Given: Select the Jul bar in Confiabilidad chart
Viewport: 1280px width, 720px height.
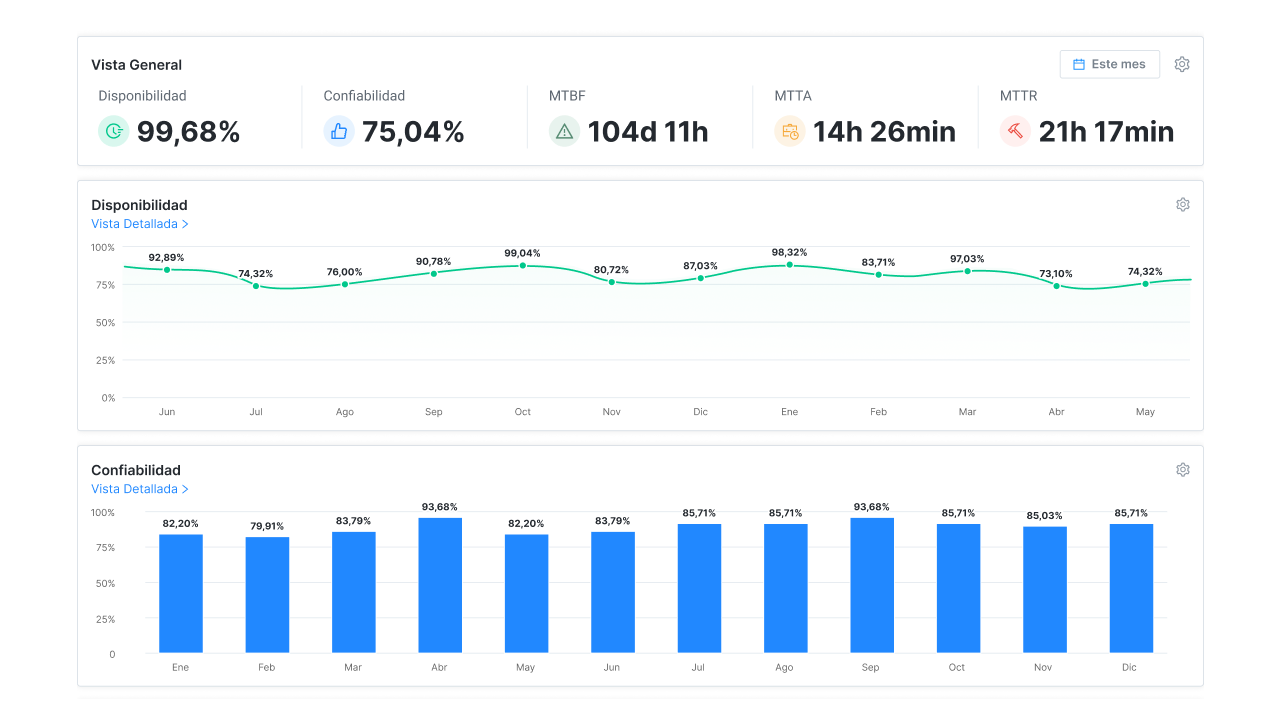Looking at the screenshot, I should click(699, 589).
